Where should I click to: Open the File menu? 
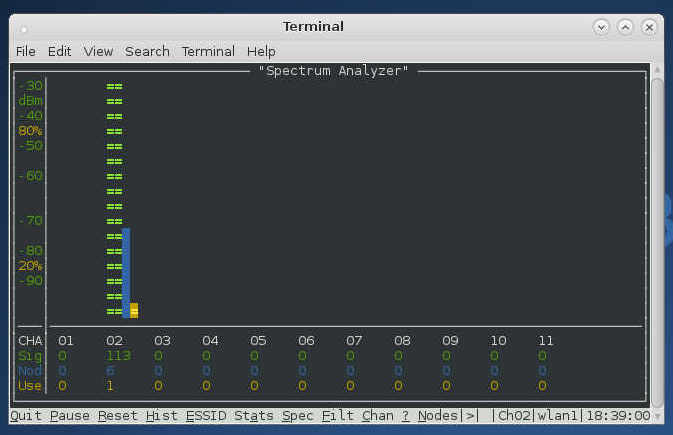pyautogui.click(x=26, y=51)
